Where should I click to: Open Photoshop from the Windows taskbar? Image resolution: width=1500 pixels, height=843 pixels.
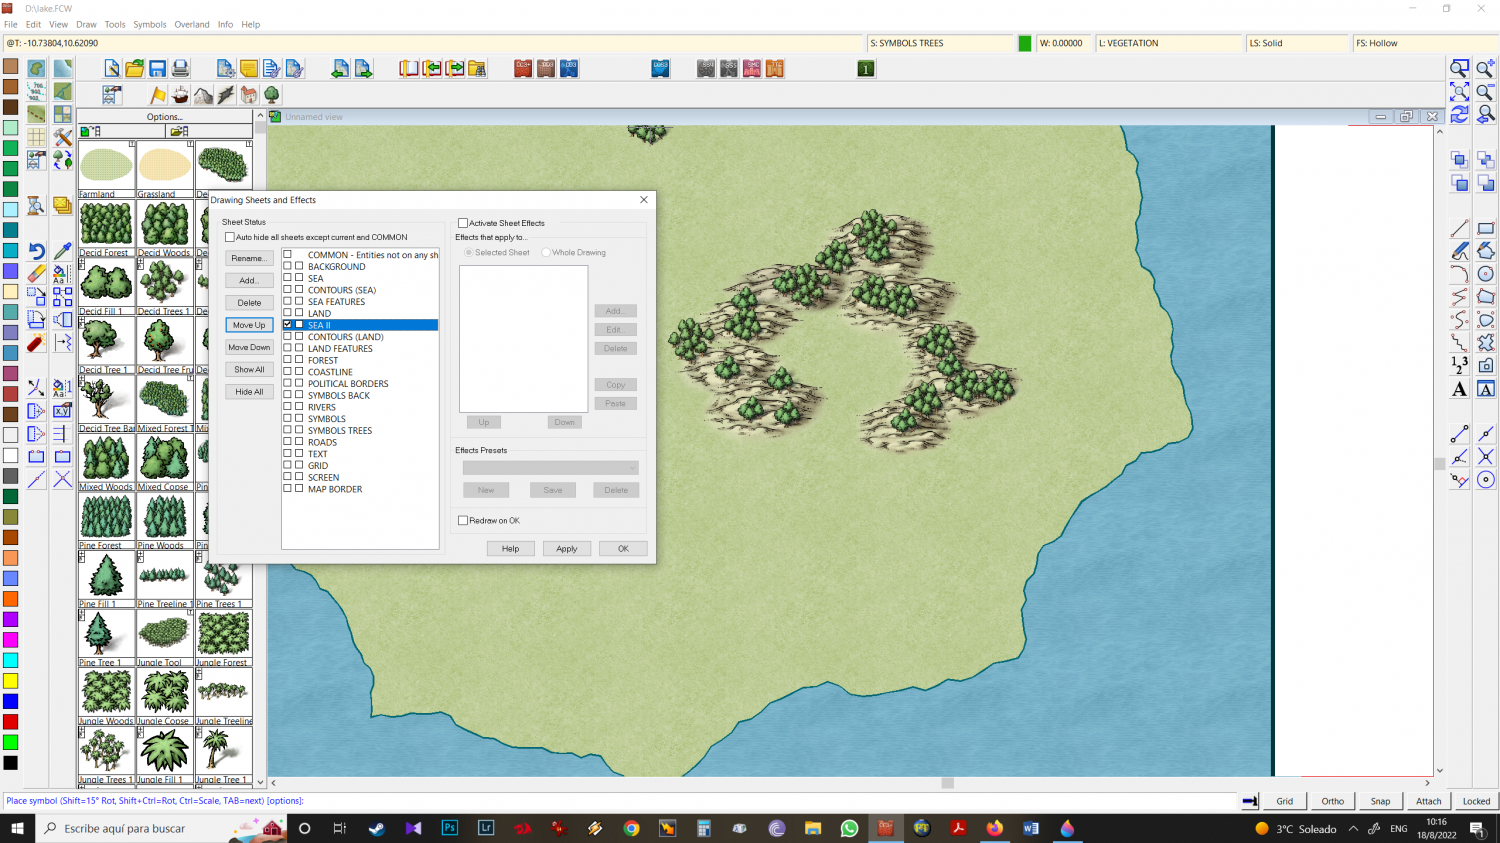[450, 828]
